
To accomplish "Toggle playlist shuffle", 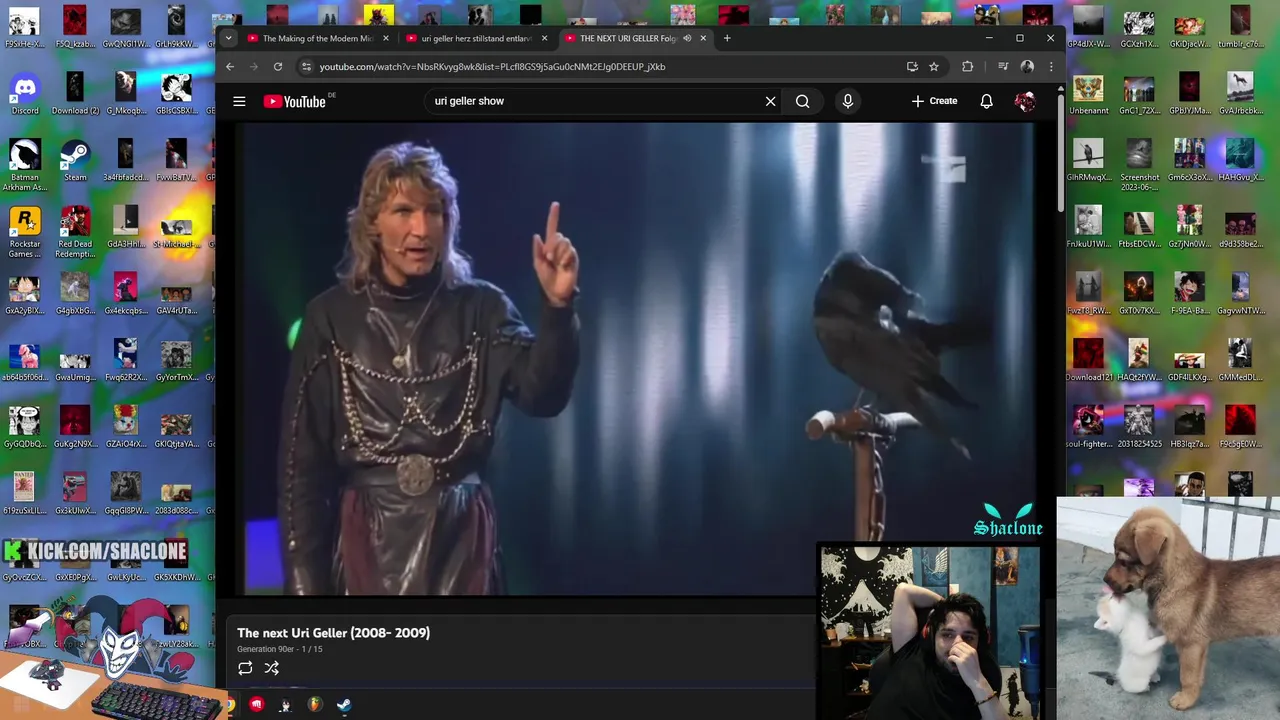I will tap(271, 668).
